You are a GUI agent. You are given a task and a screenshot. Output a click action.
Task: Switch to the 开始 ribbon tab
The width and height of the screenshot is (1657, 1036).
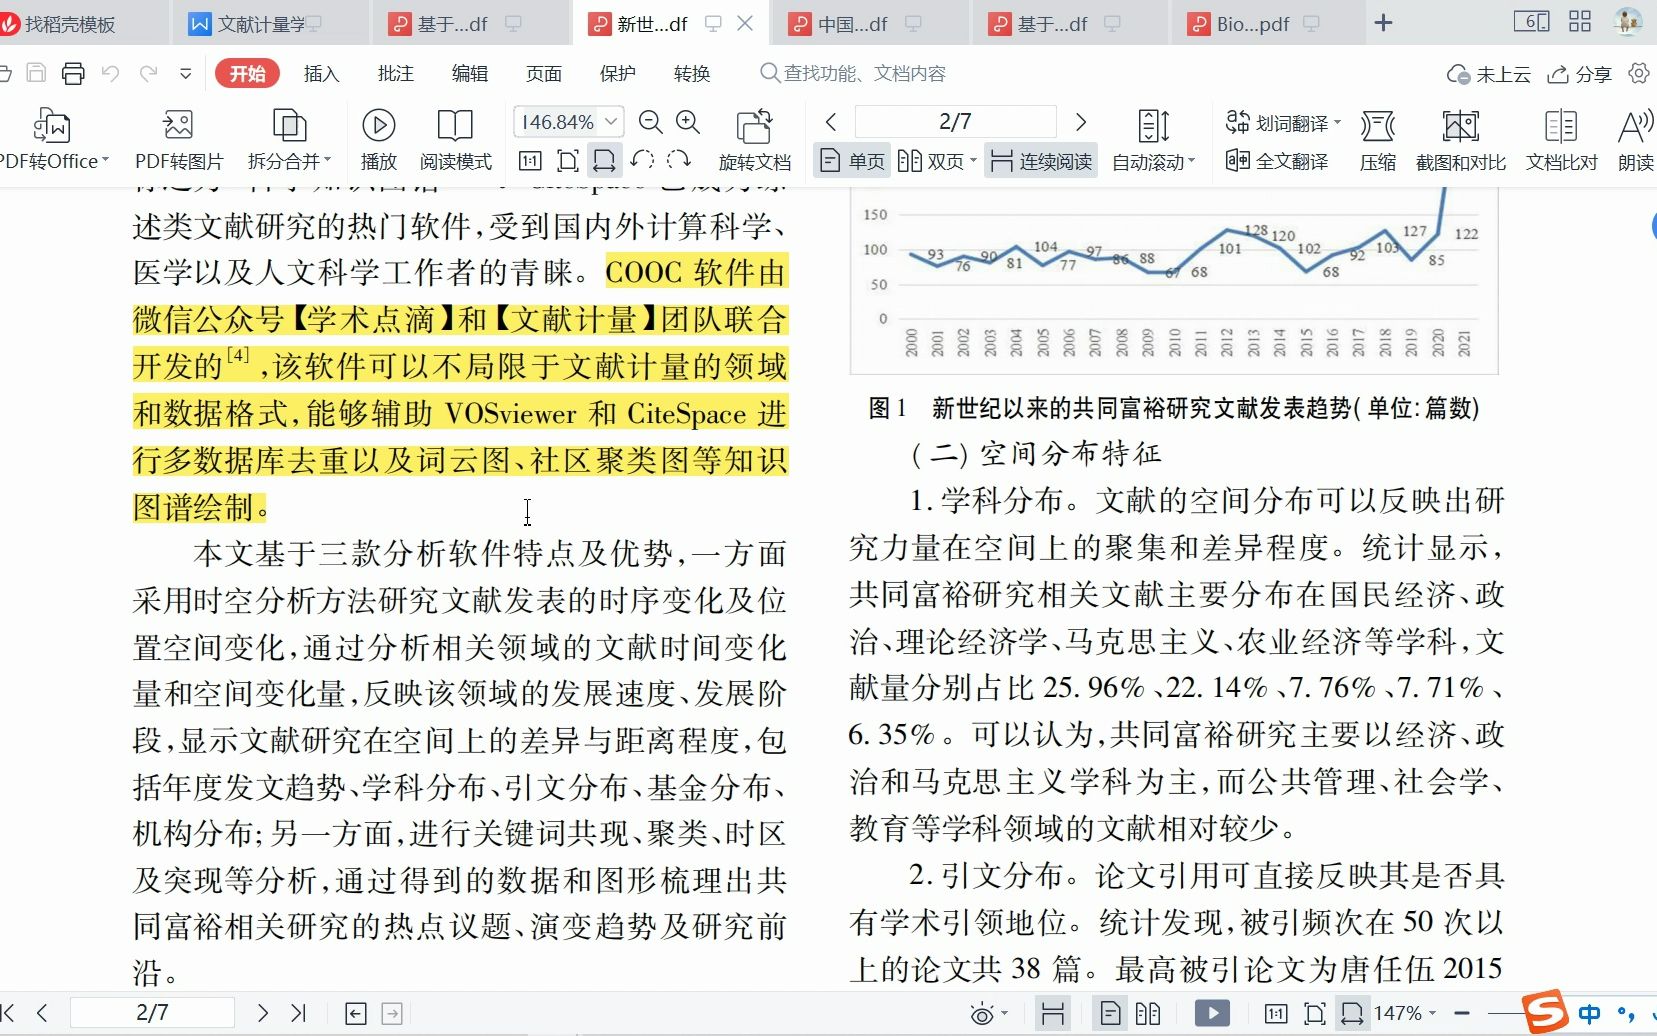pos(246,73)
